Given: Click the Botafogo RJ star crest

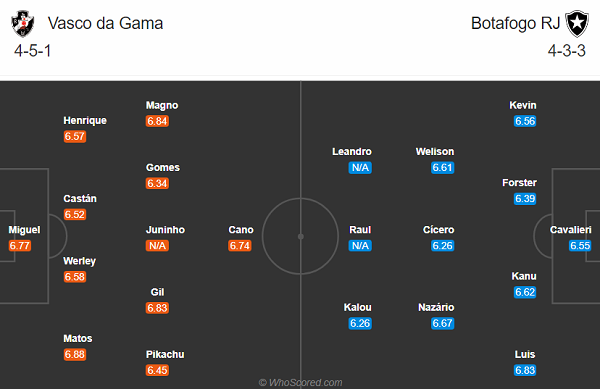Looking at the screenshot, I should (x=577, y=24).
